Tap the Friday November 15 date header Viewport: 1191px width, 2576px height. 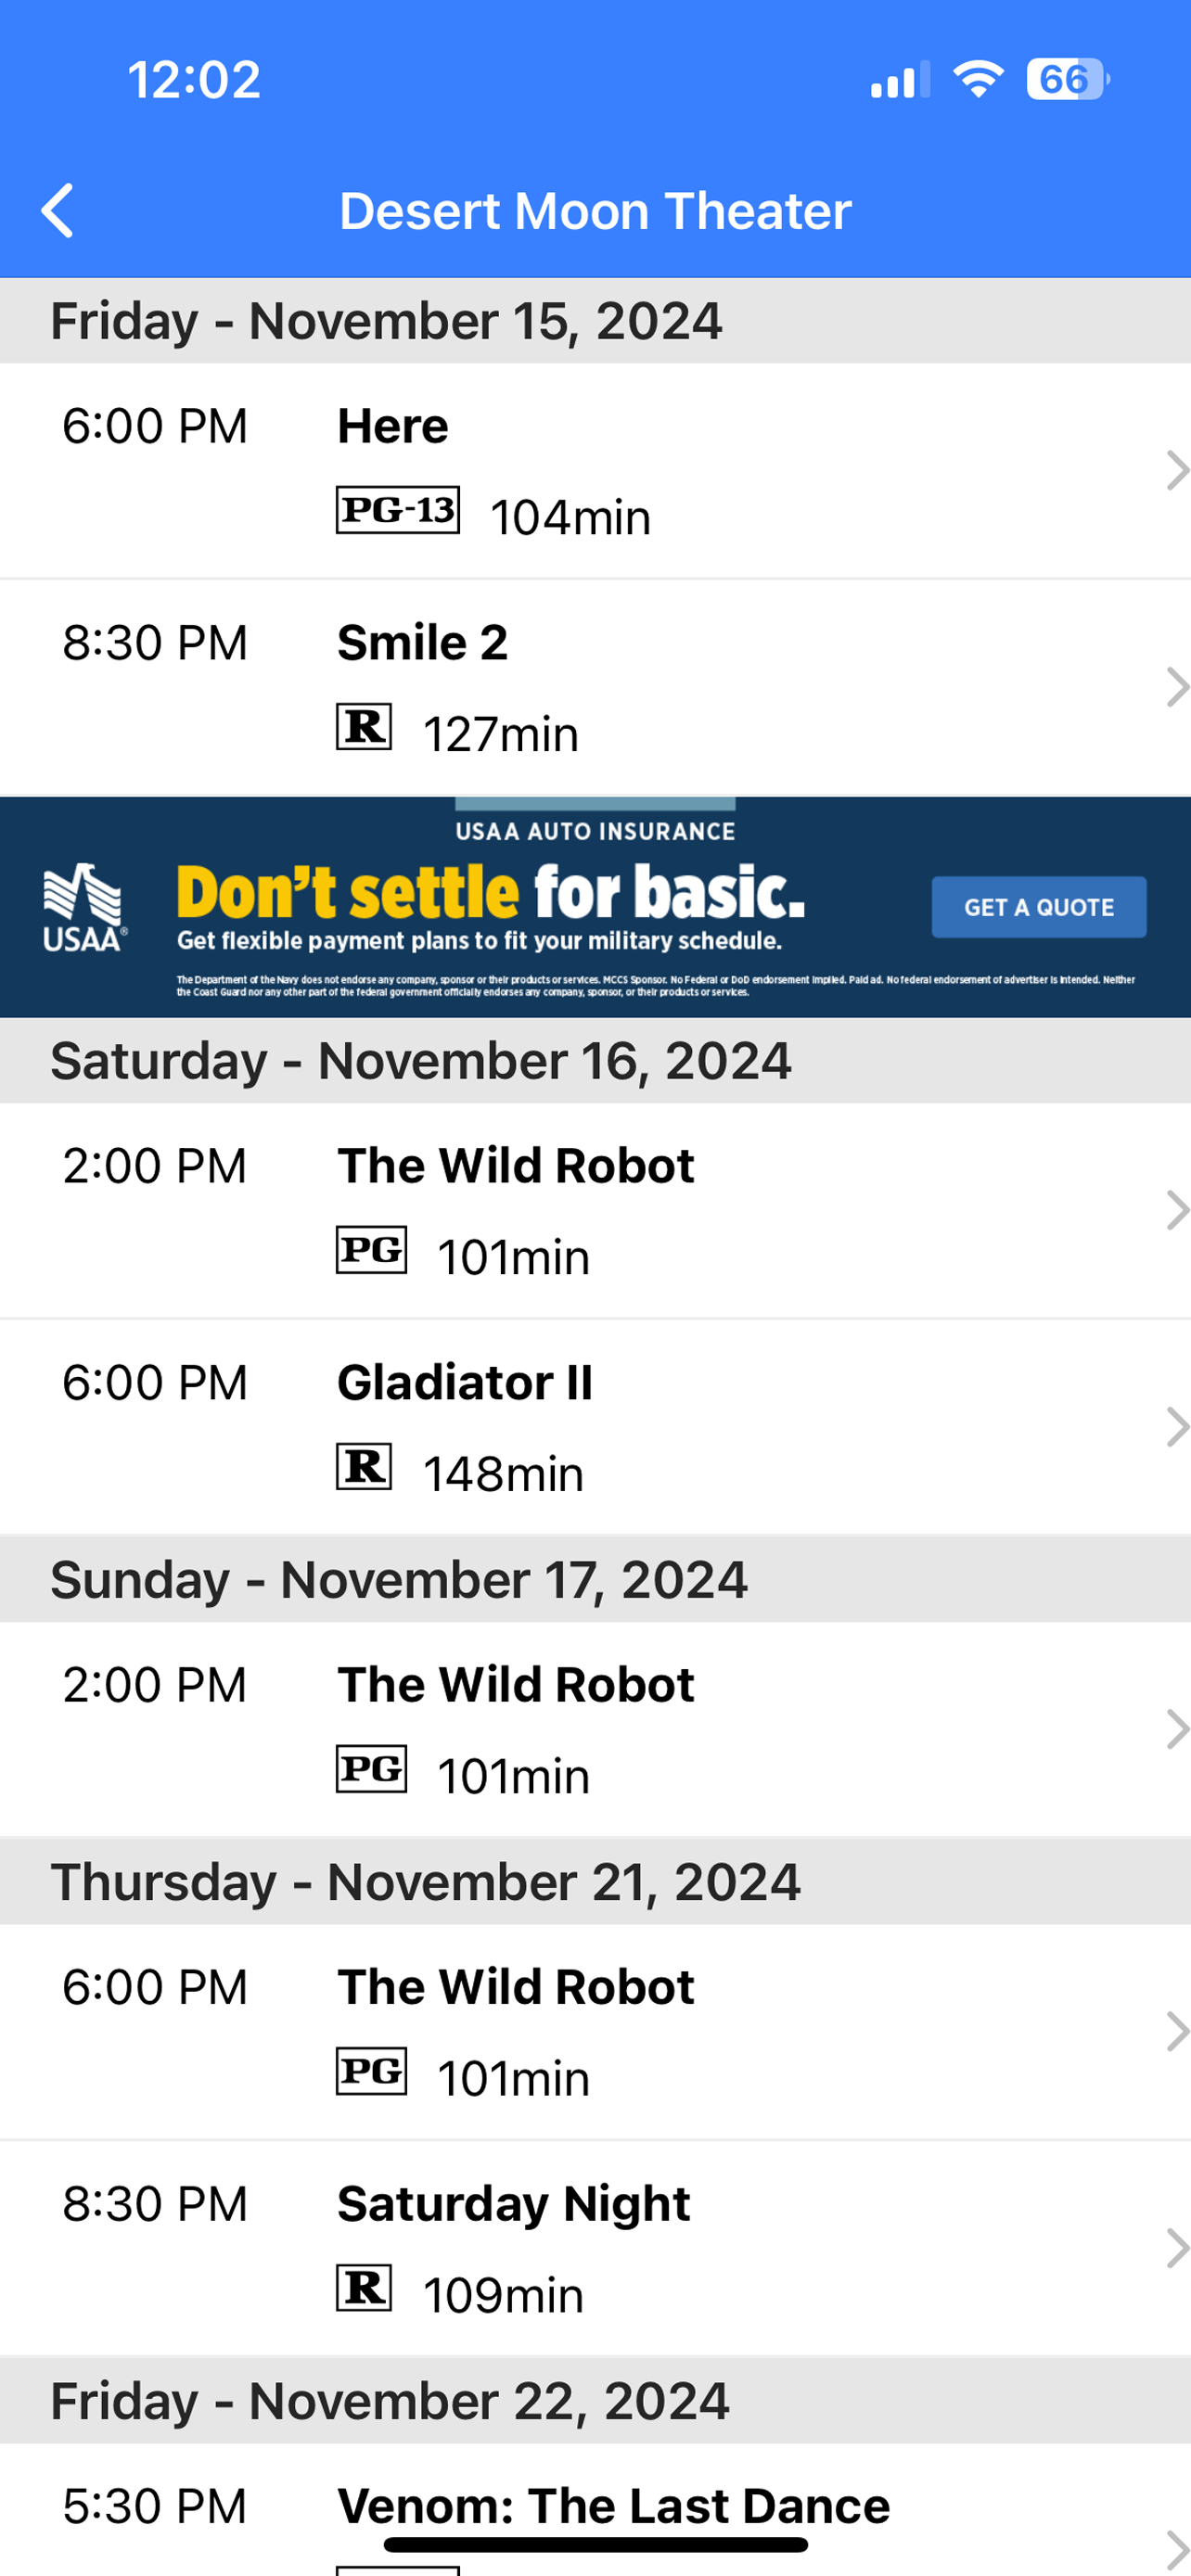pyautogui.click(x=595, y=321)
